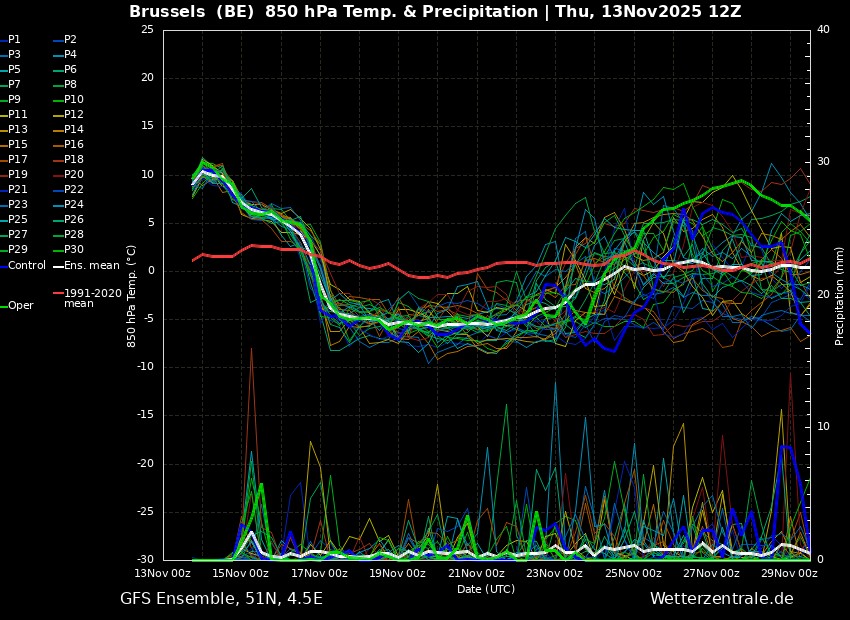Click the Precipitation (mm) axis label

(x=839, y=295)
